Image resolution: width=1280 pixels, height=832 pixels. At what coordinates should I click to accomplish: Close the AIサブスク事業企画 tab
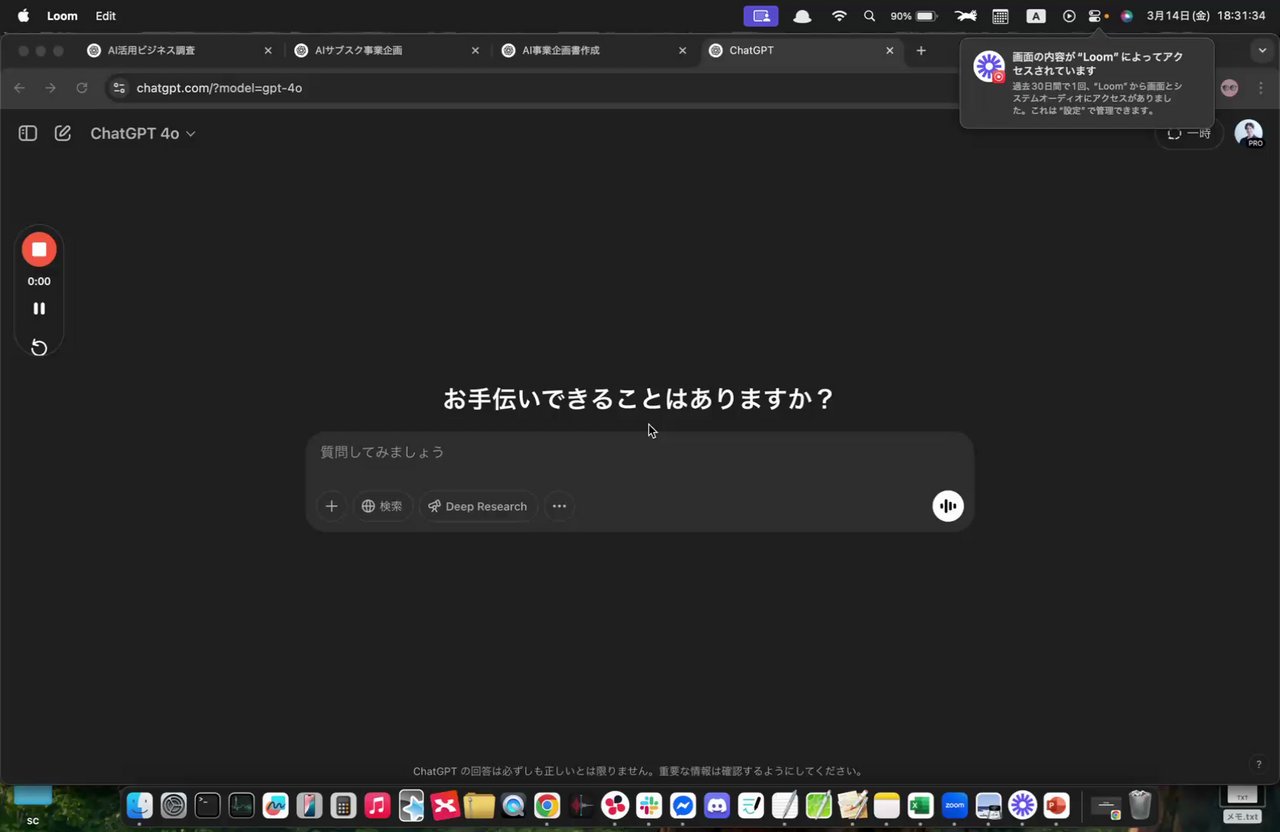tap(475, 50)
